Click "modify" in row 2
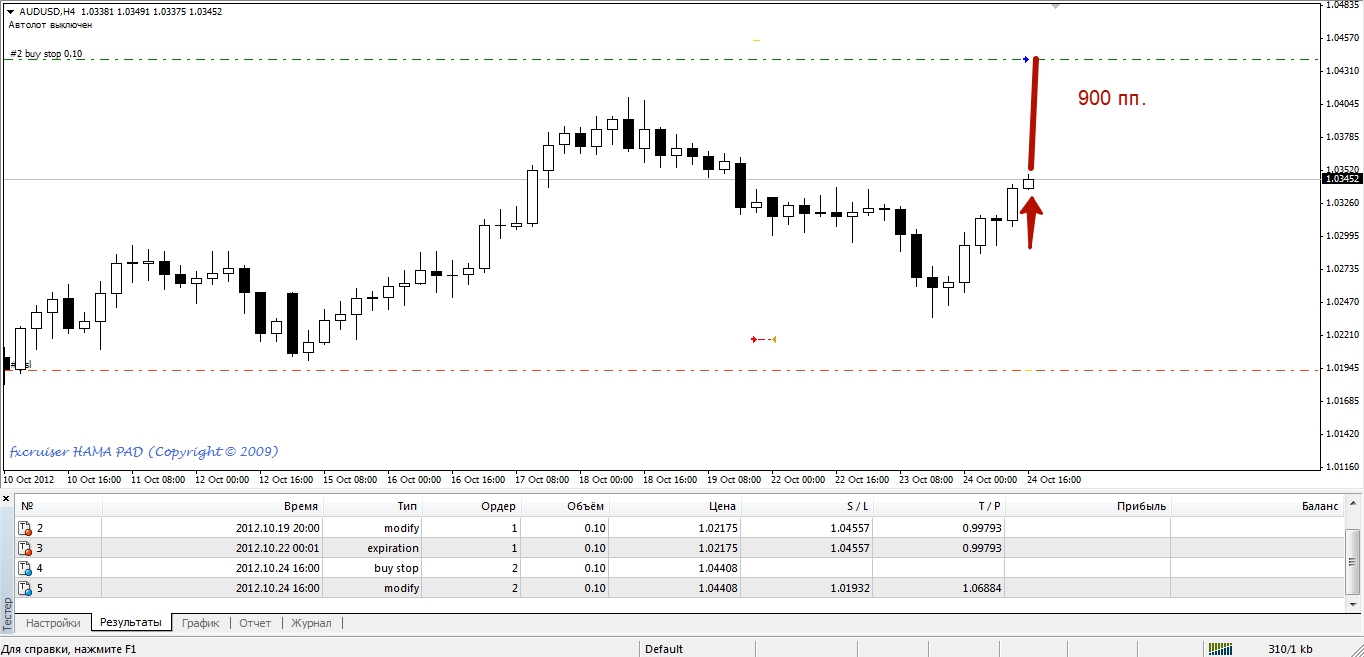Viewport: 1364px width, 657px height. [x=402, y=528]
